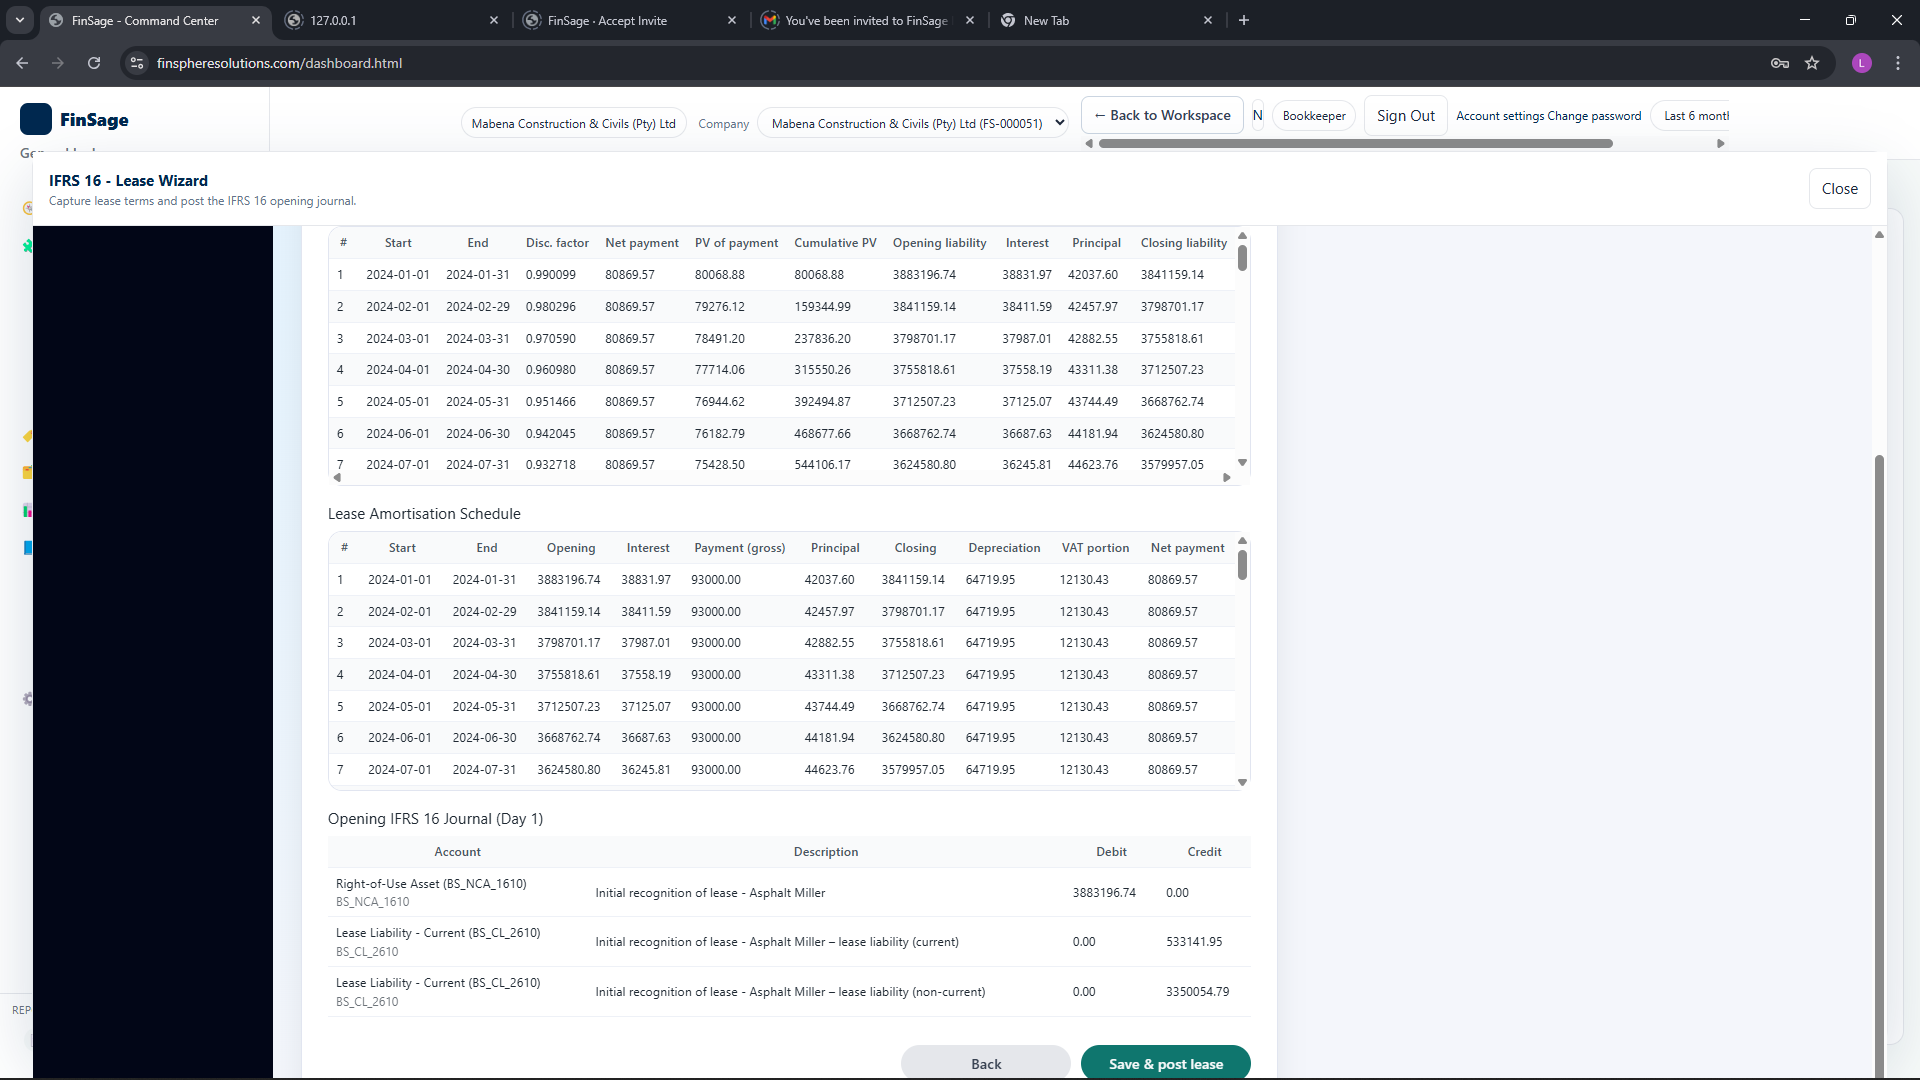Image resolution: width=1920 pixels, height=1080 pixels.
Task: Open the tab search dropdown arrow
Action: [x=19, y=20]
